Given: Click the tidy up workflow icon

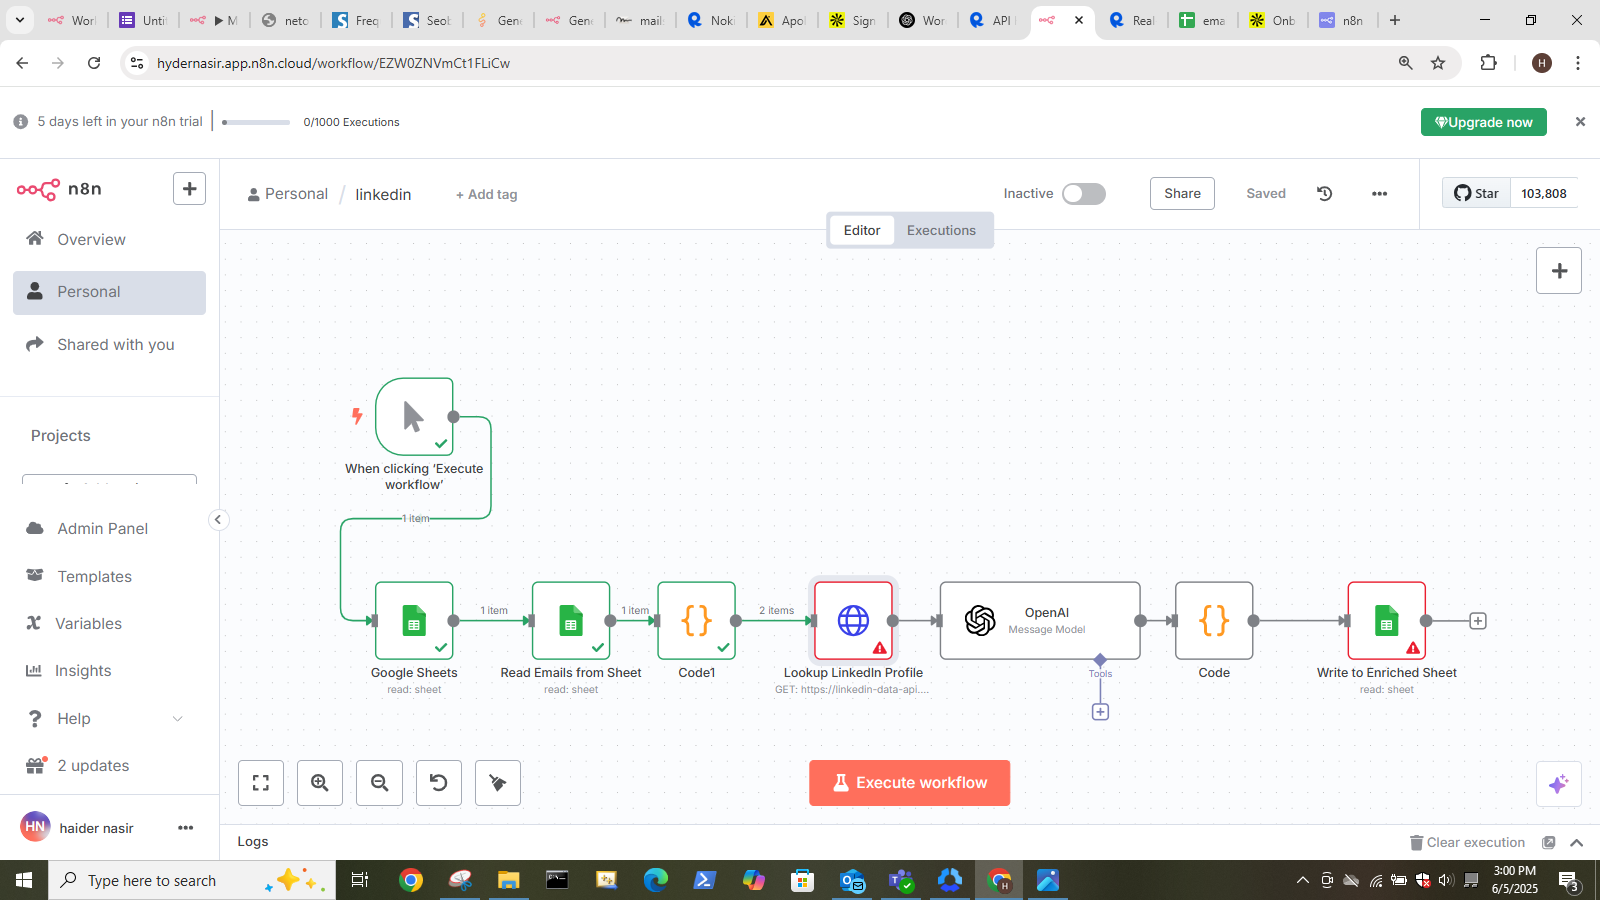Looking at the screenshot, I should click(498, 783).
